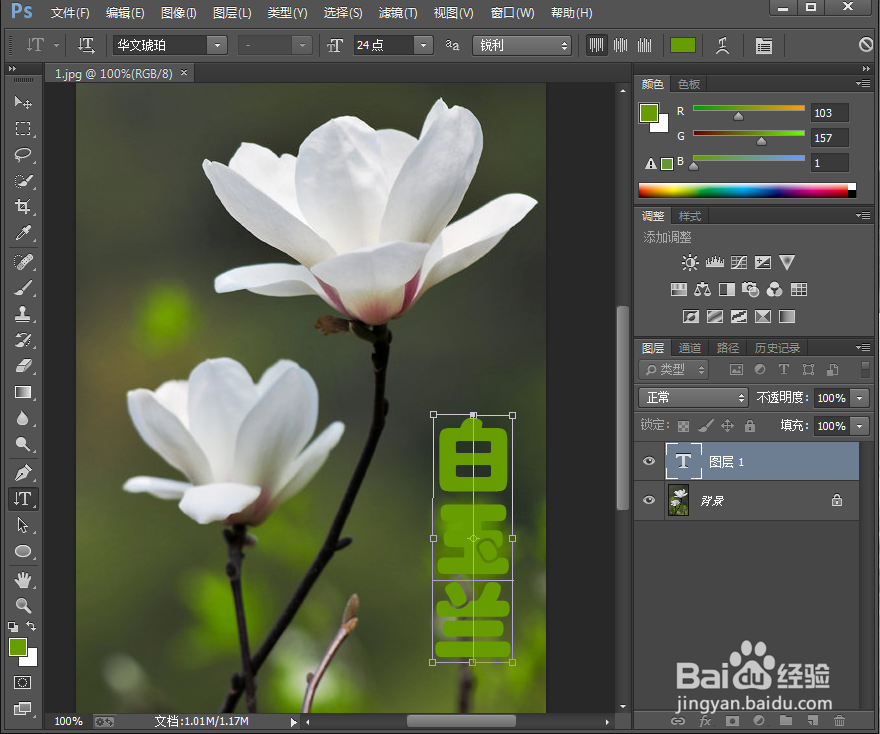Image resolution: width=880 pixels, height=734 pixels.
Task: Open the anti-aliasing dropdown (锐利)
Action: [522, 45]
